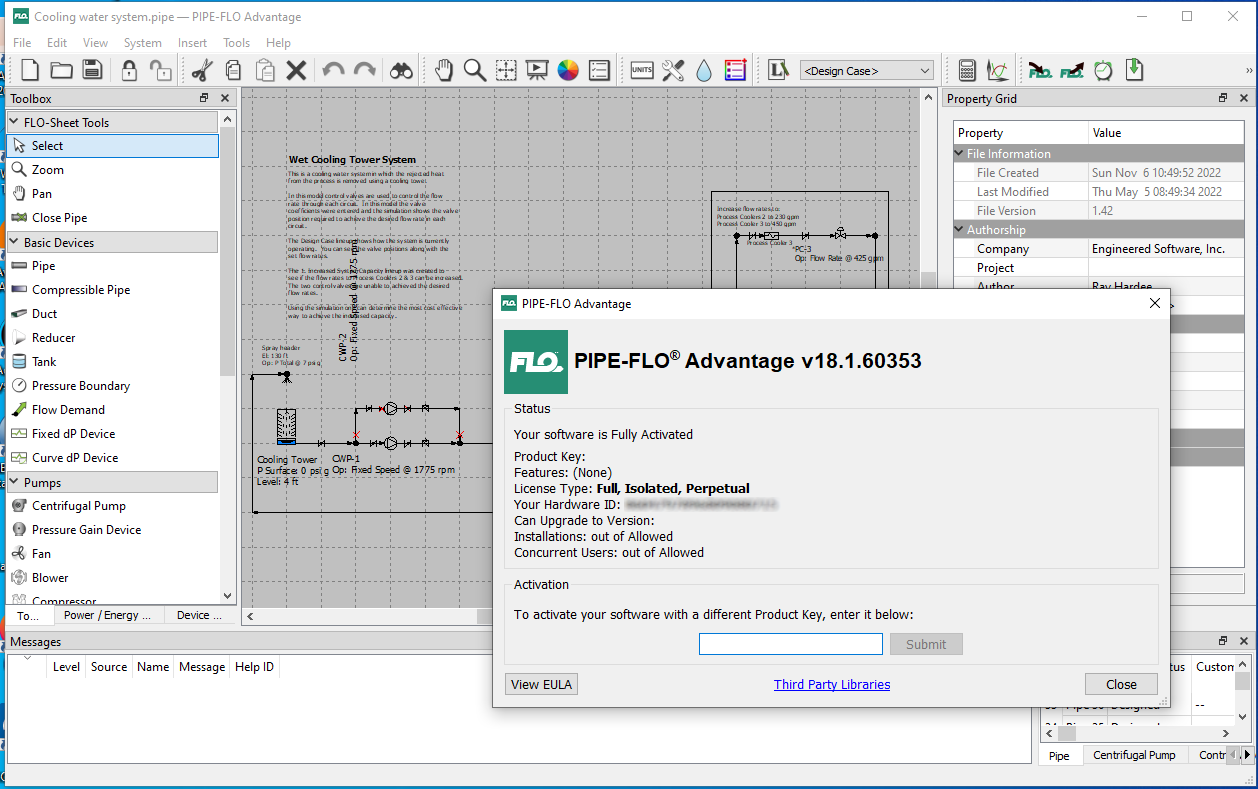
Task: Paste using clipboard icon
Action: [x=265, y=70]
